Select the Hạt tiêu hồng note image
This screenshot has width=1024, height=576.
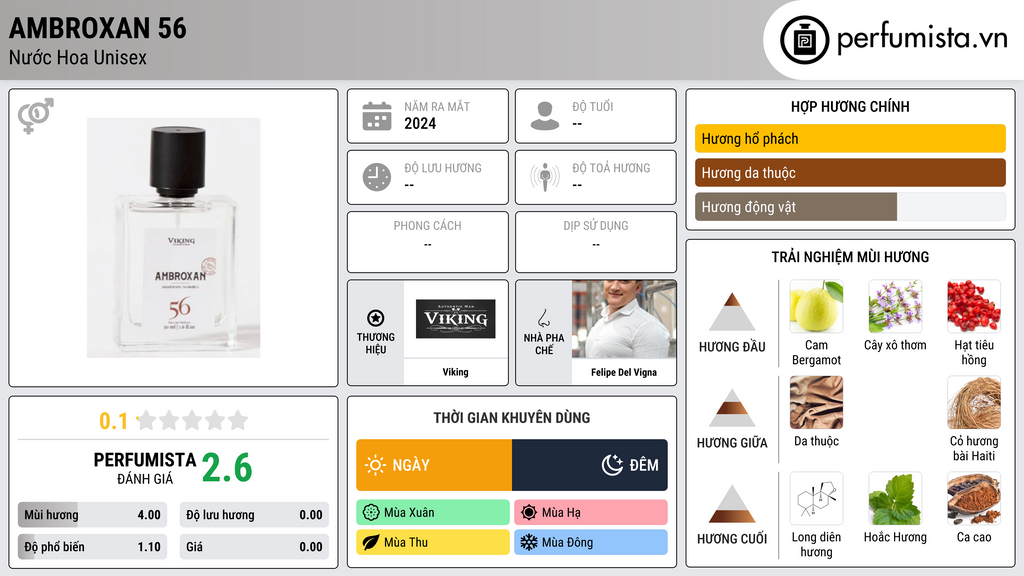pyautogui.click(x=974, y=306)
